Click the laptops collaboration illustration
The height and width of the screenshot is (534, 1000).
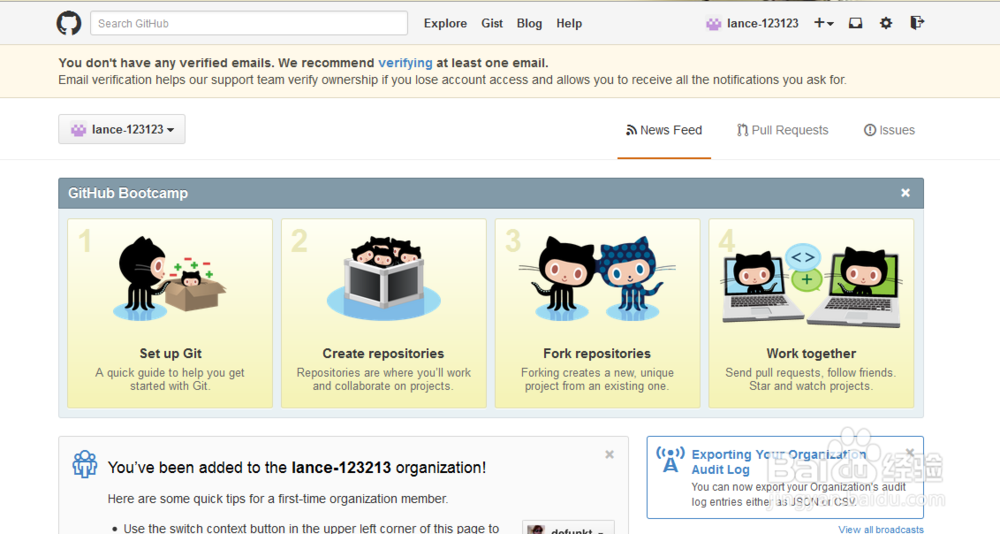click(x=813, y=285)
